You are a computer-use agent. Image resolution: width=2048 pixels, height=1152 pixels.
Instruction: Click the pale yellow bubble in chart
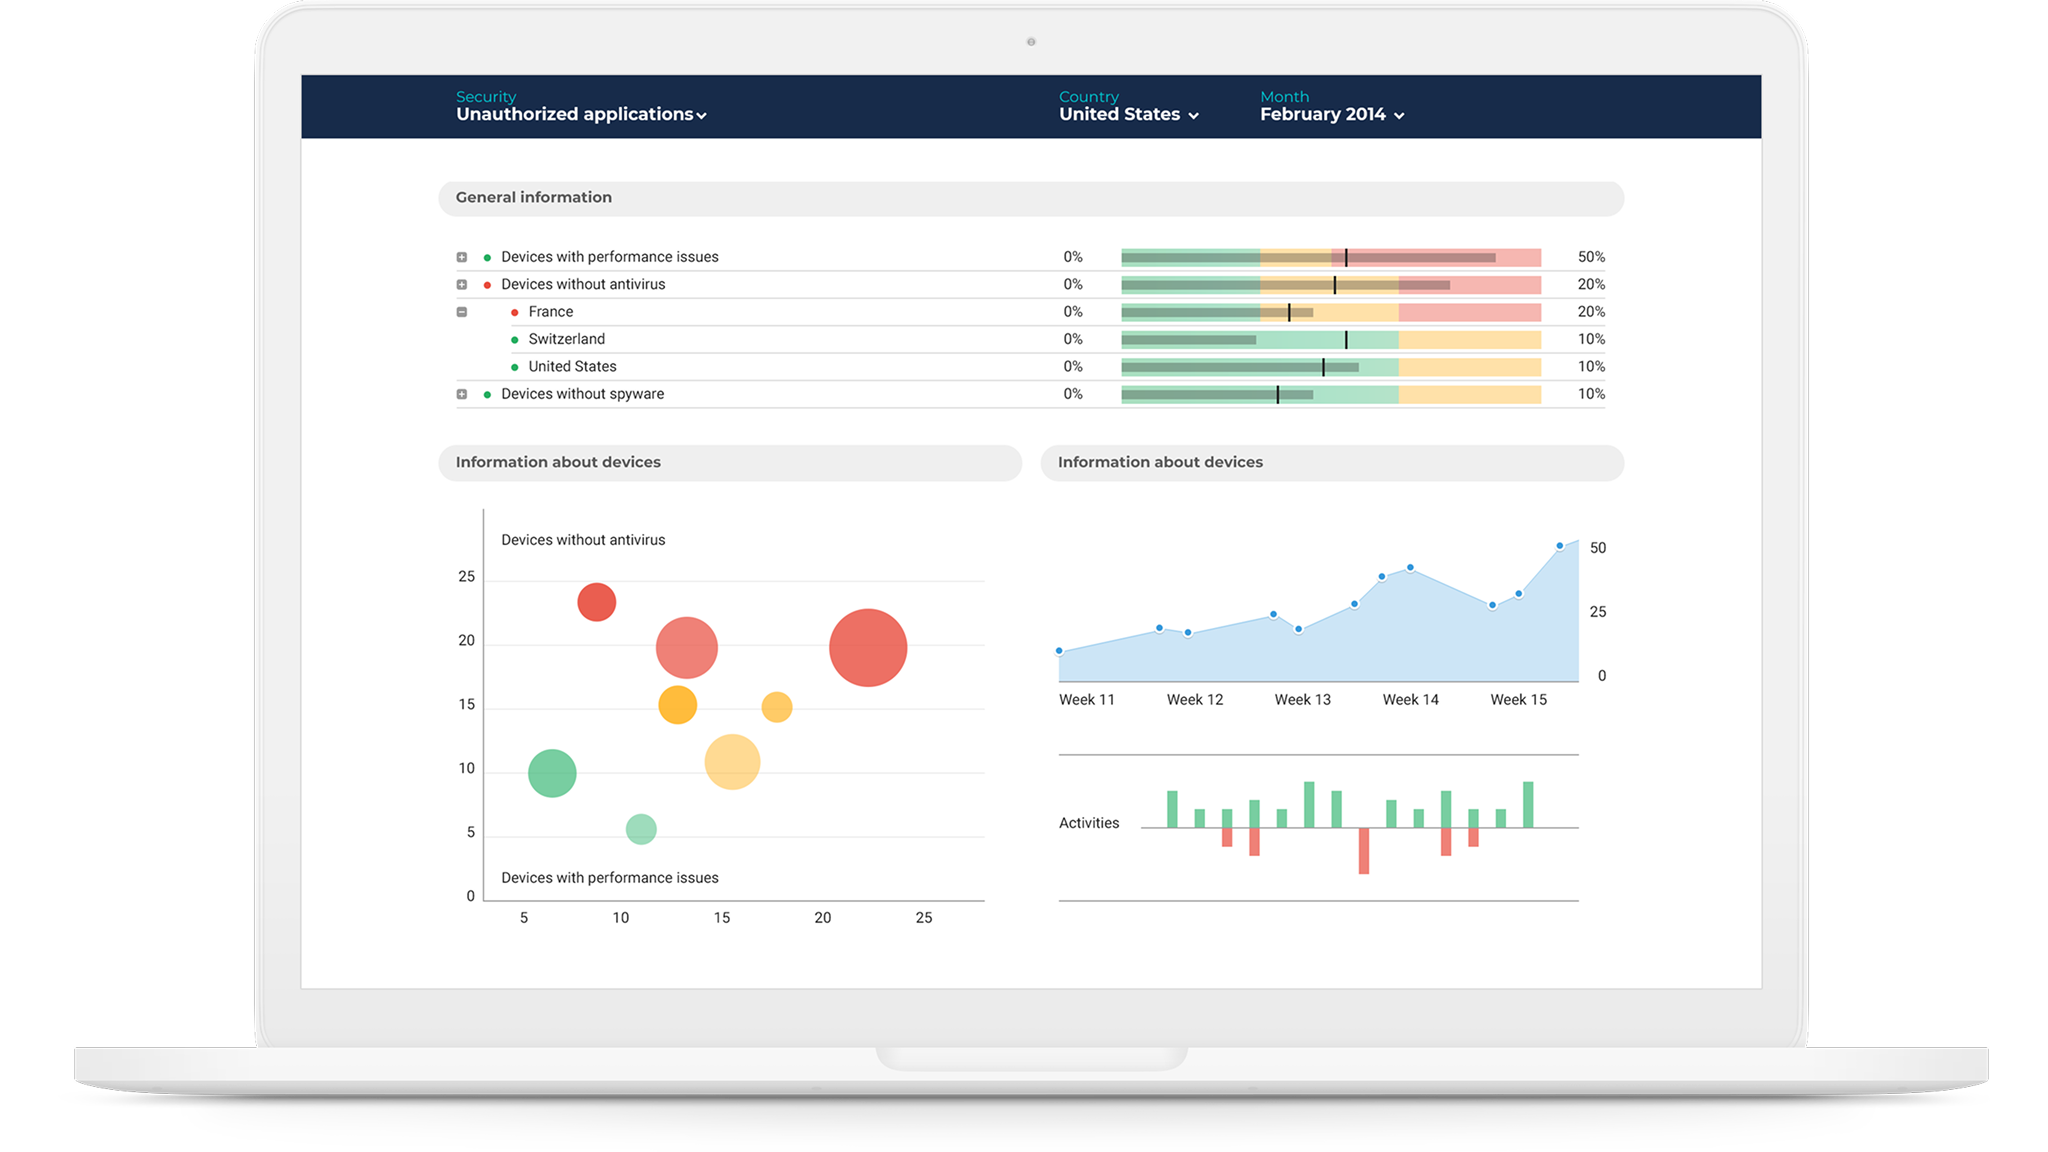[x=732, y=762]
